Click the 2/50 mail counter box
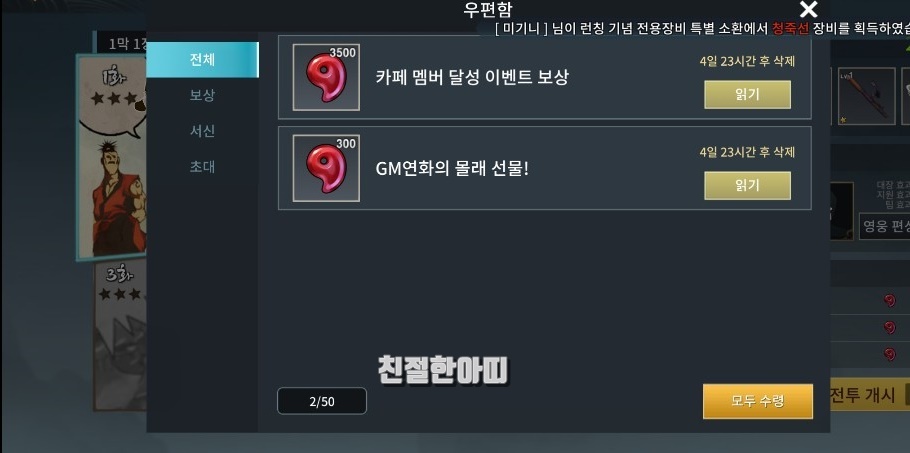910x453 pixels. tap(322, 401)
